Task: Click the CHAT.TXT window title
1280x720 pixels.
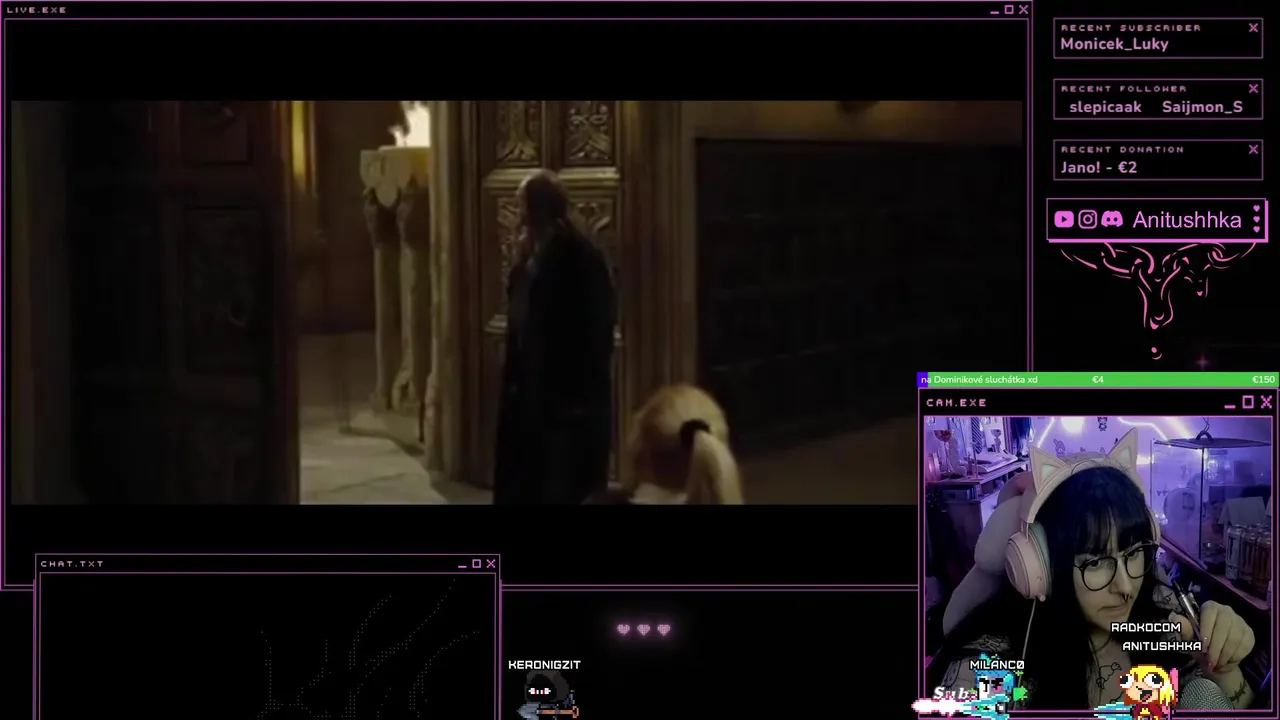Action: pyautogui.click(x=72, y=564)
